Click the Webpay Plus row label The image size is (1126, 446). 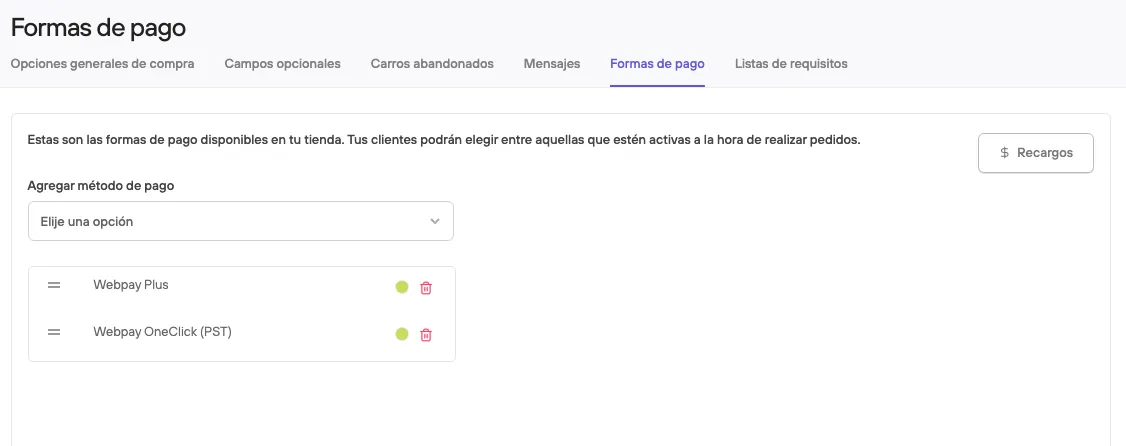[131, 284]
